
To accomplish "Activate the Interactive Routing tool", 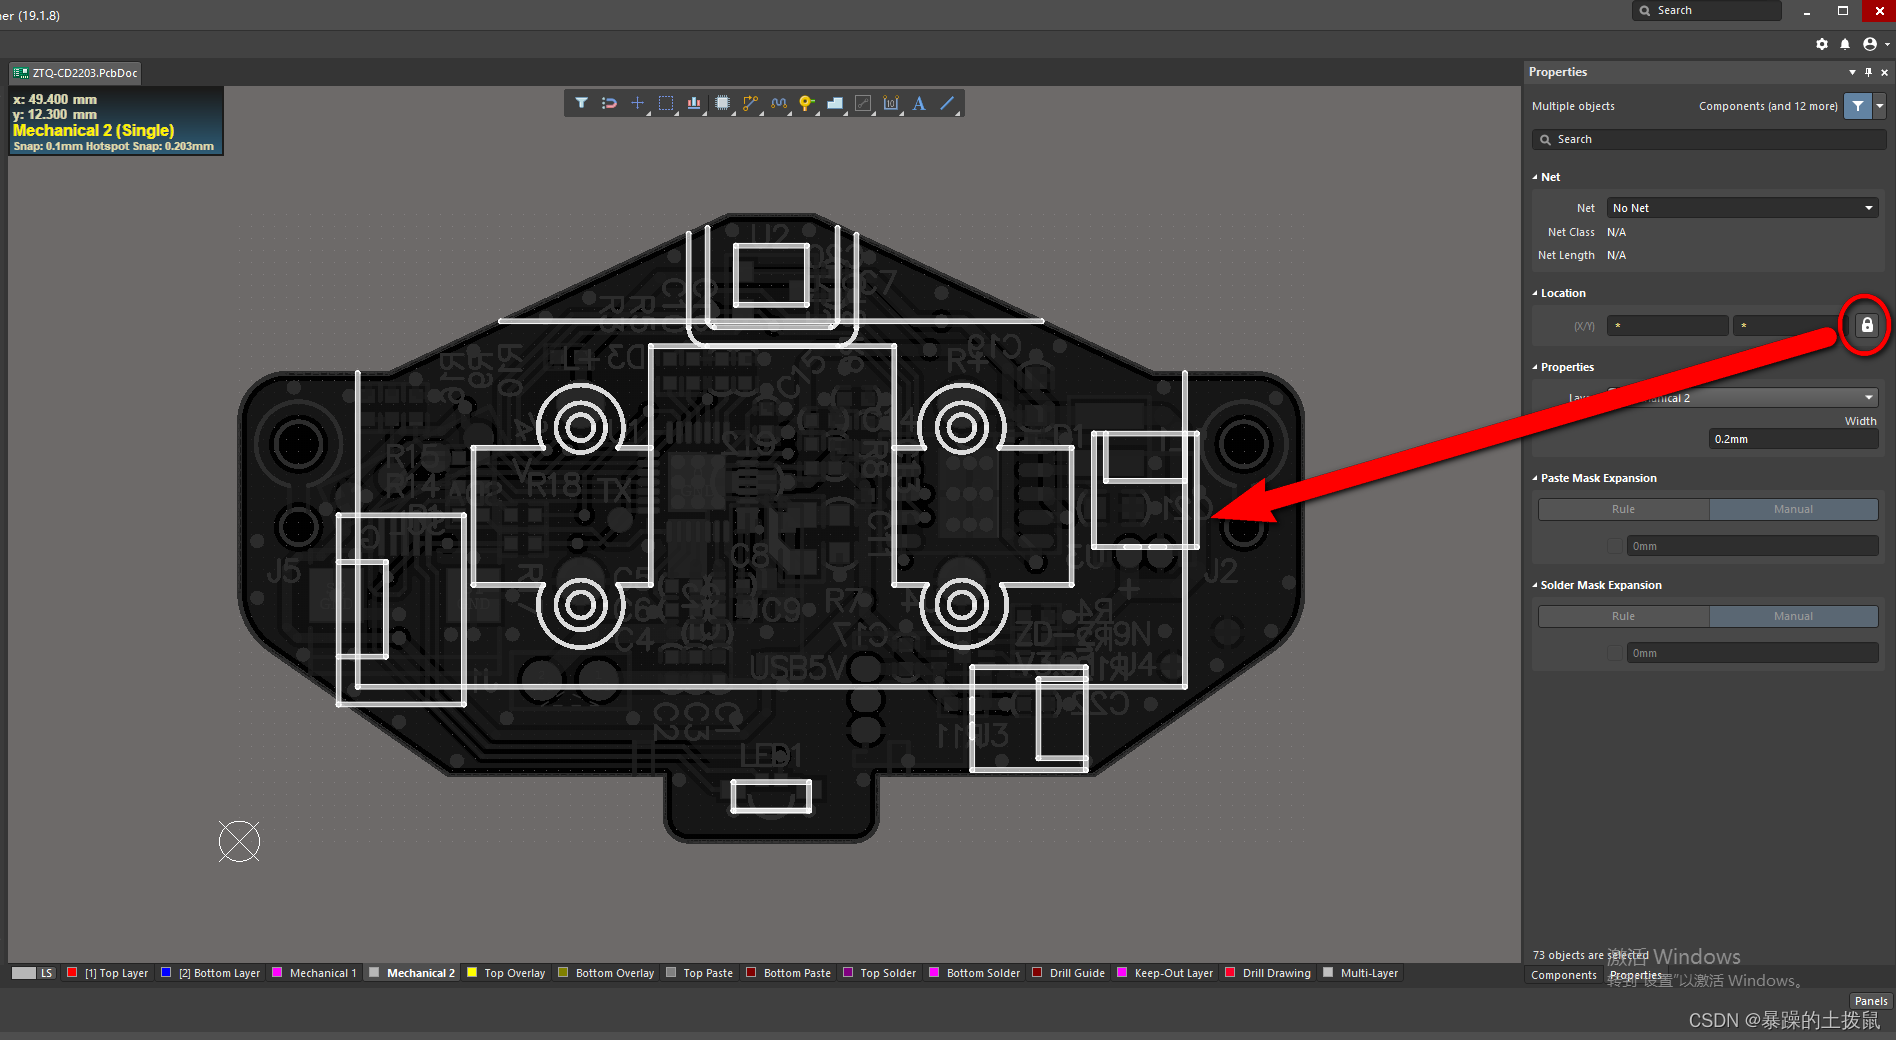I will pyautogui.click(x=750, y=103).
